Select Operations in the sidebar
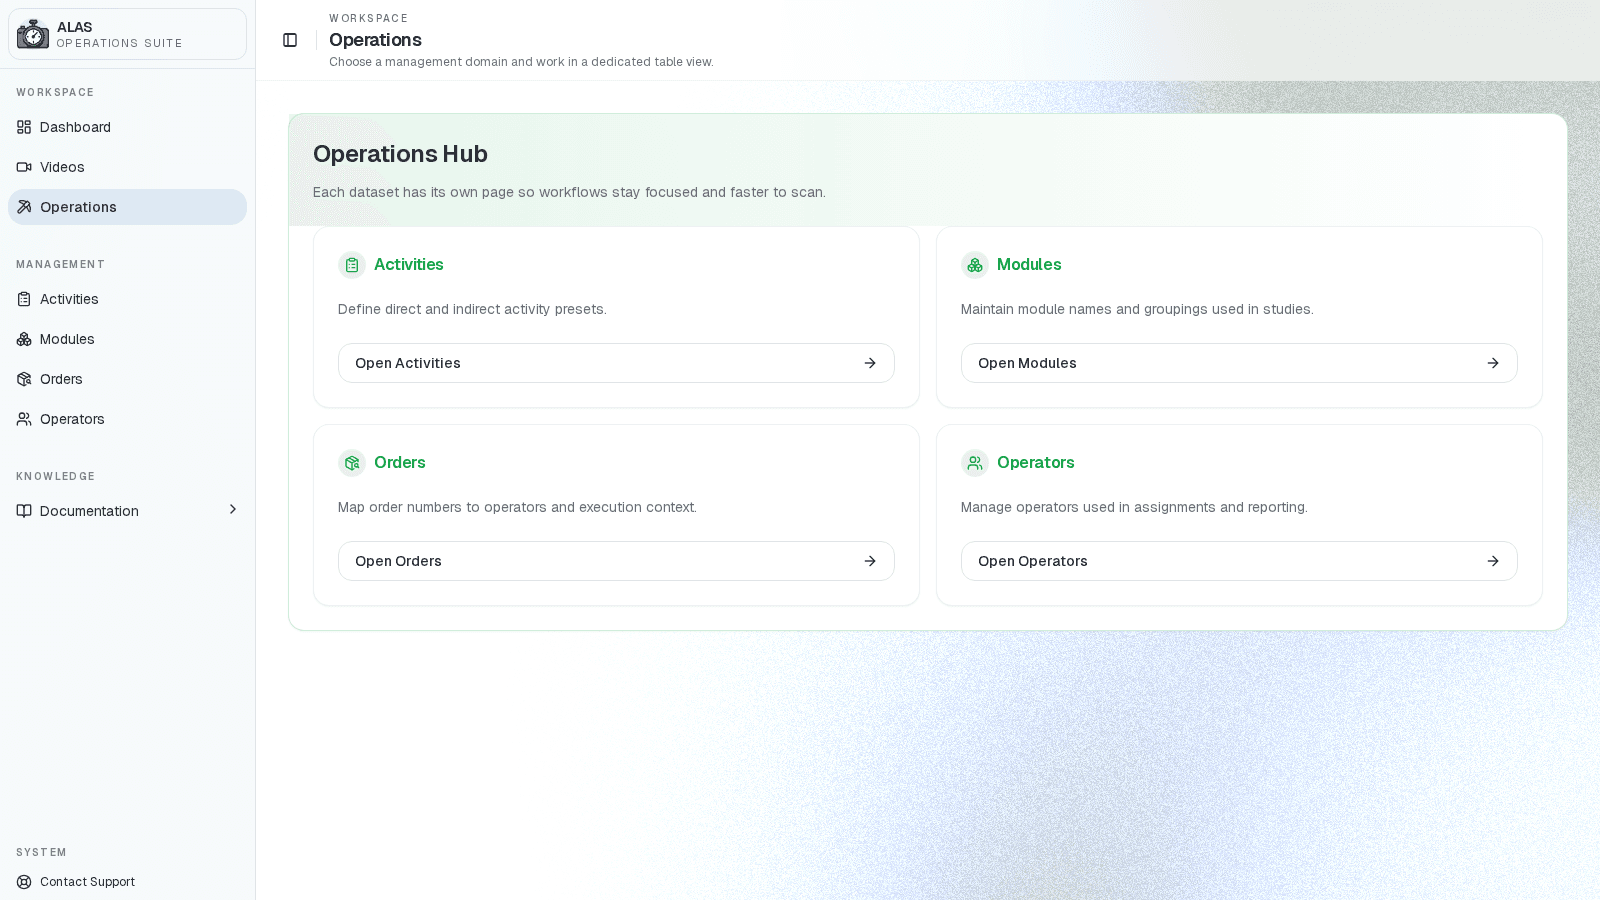This screenshot has width=1600, height=900. (127, 207)
